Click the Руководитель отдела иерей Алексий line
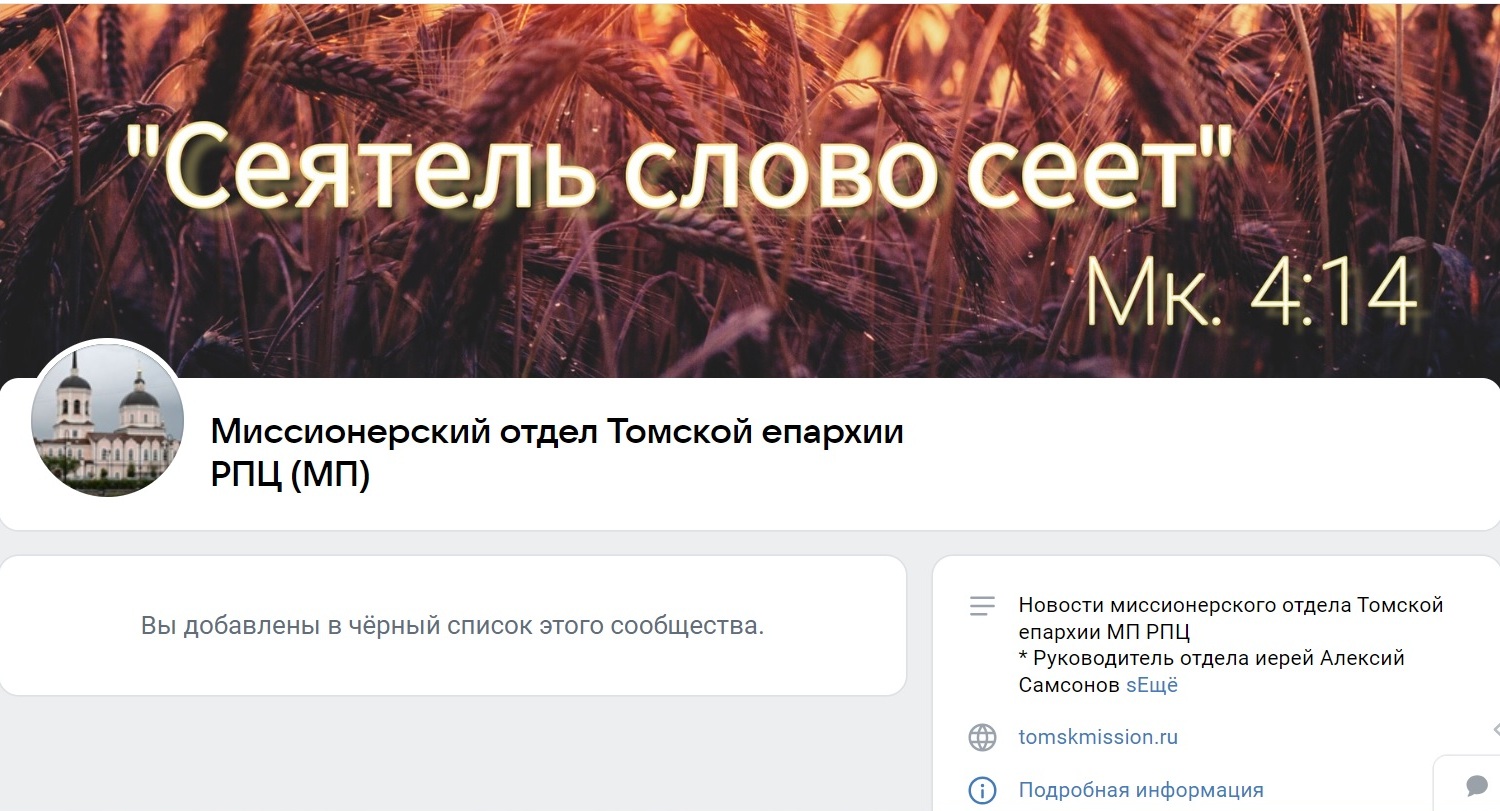The height and width of the screenshot is (811, 1500). [1211, 658]
